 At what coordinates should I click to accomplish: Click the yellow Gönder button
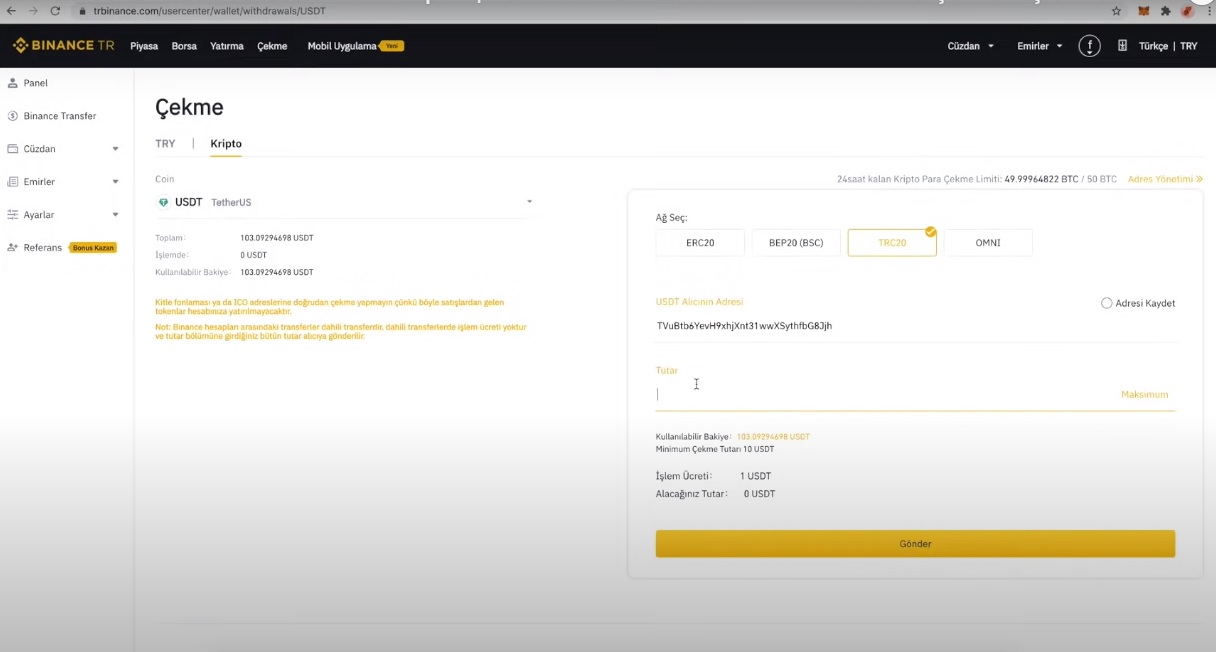[915, 544]
